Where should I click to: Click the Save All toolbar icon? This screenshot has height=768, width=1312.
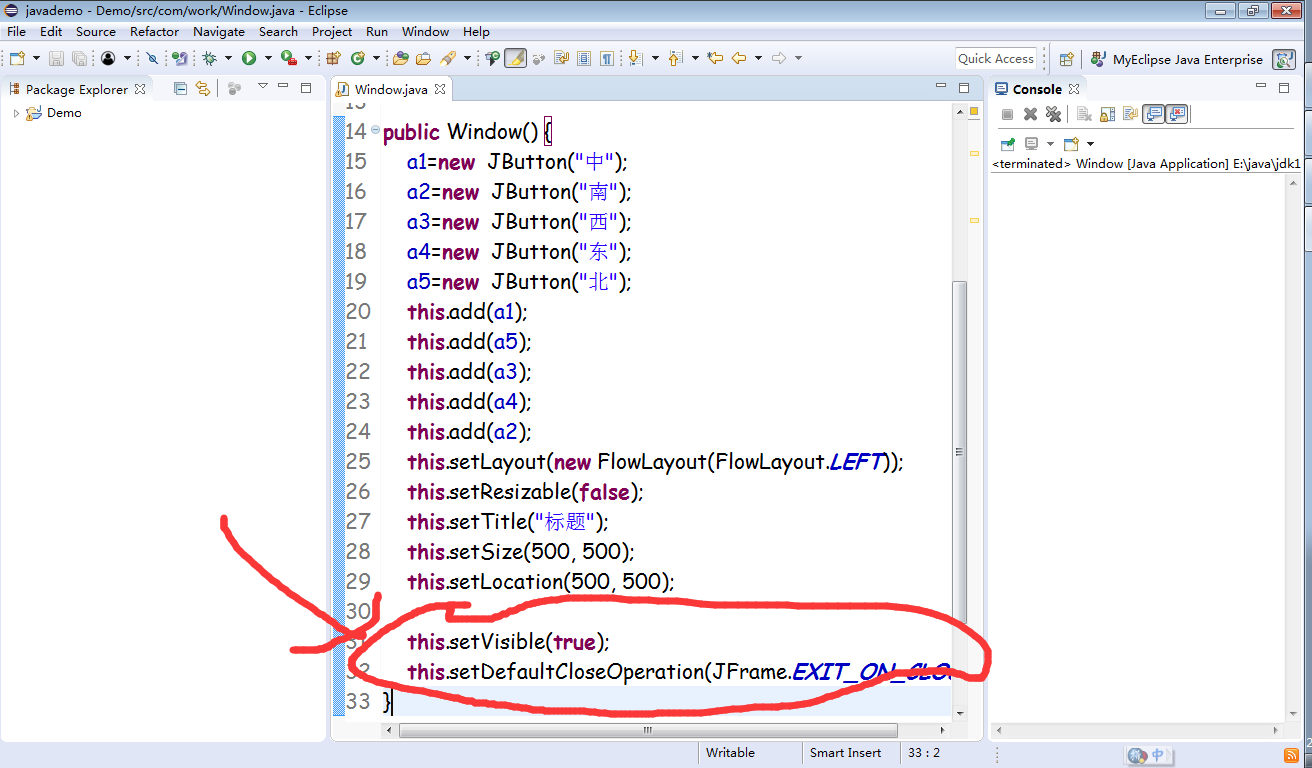pyautogui.click(x=79, y=58)
